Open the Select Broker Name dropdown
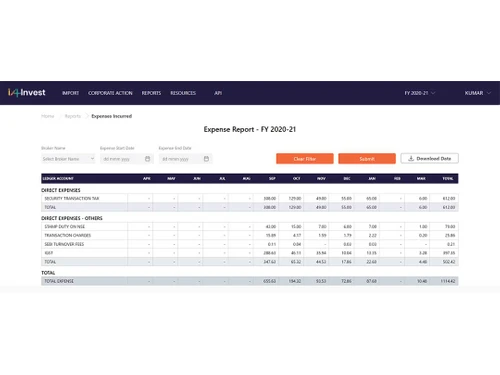Viewport: 500px width, 375px height. [x=68, y=159]
